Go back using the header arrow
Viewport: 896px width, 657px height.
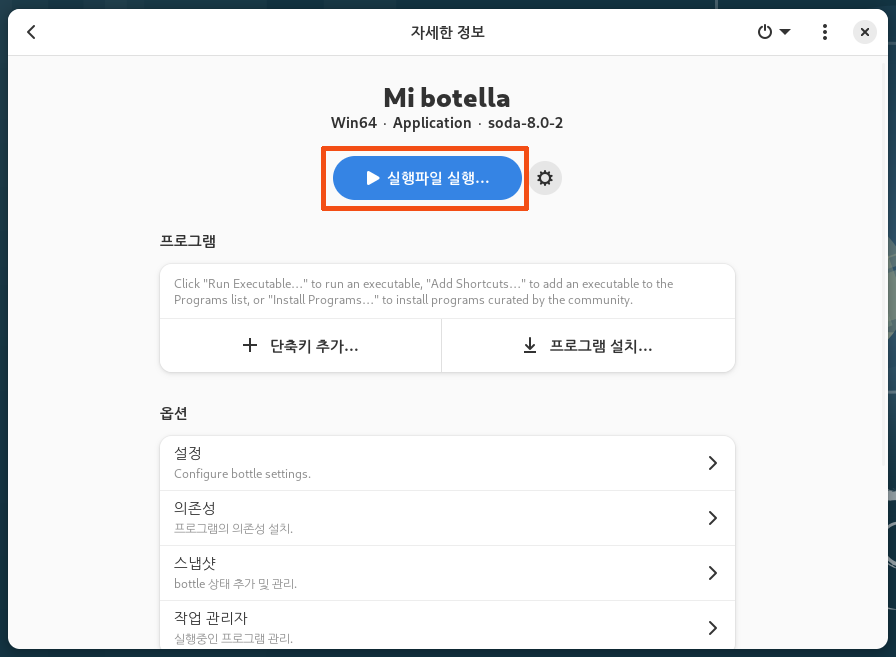(31, 32)
